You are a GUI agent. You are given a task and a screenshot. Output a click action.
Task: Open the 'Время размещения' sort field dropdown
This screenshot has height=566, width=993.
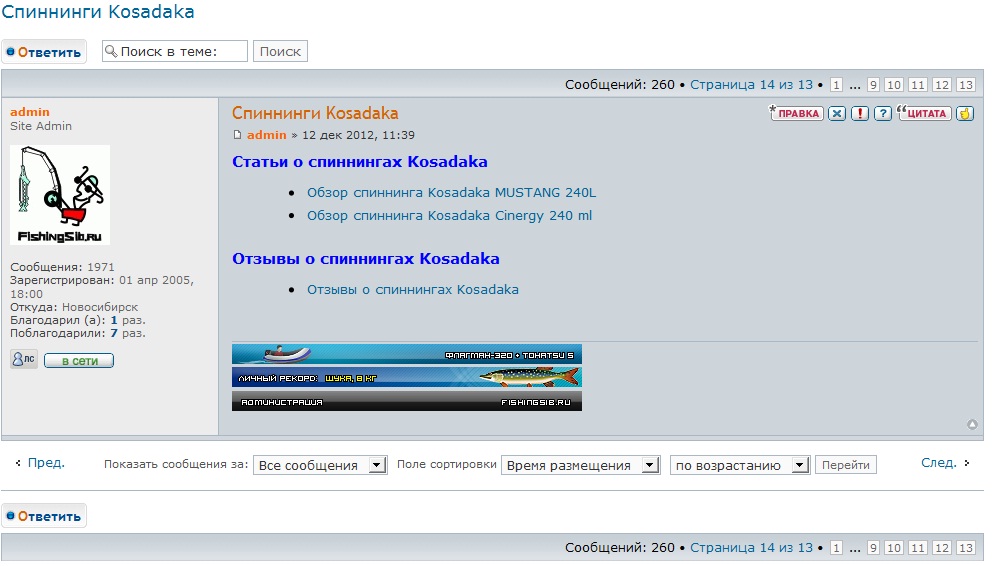581,465
